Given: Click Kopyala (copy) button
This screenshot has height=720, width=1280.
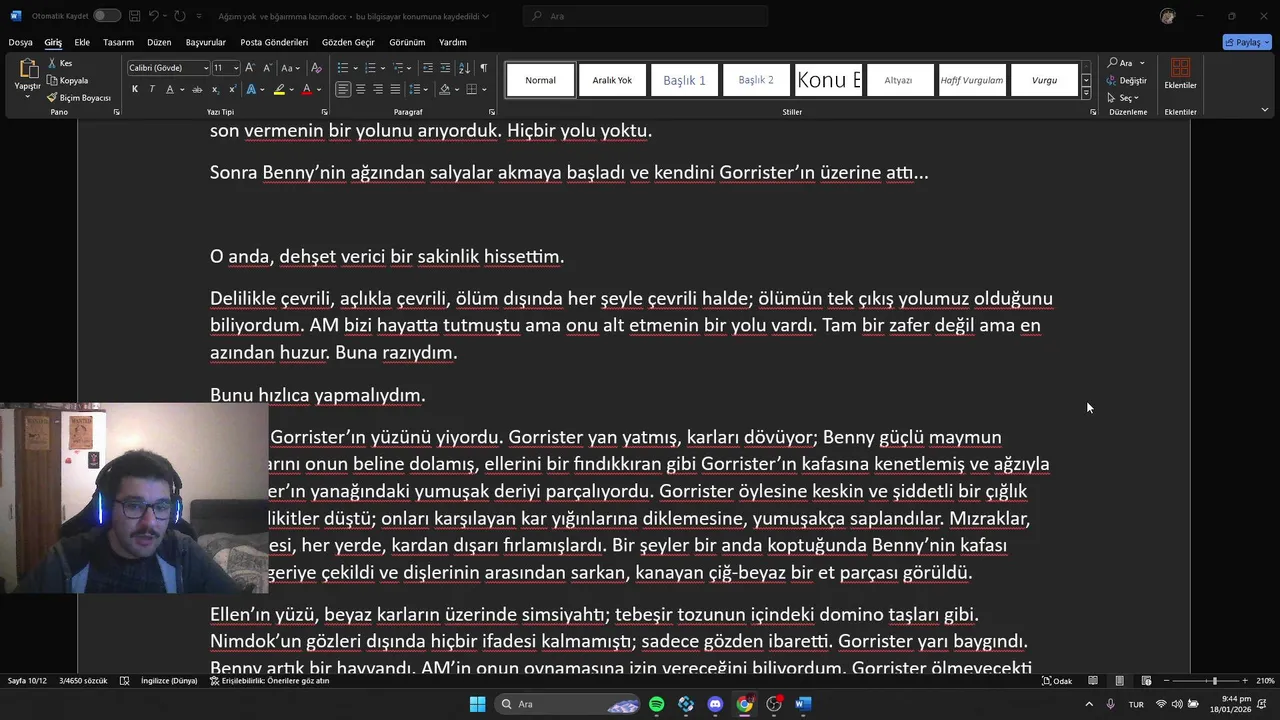Looking at the screenshot, I should 67,80.
